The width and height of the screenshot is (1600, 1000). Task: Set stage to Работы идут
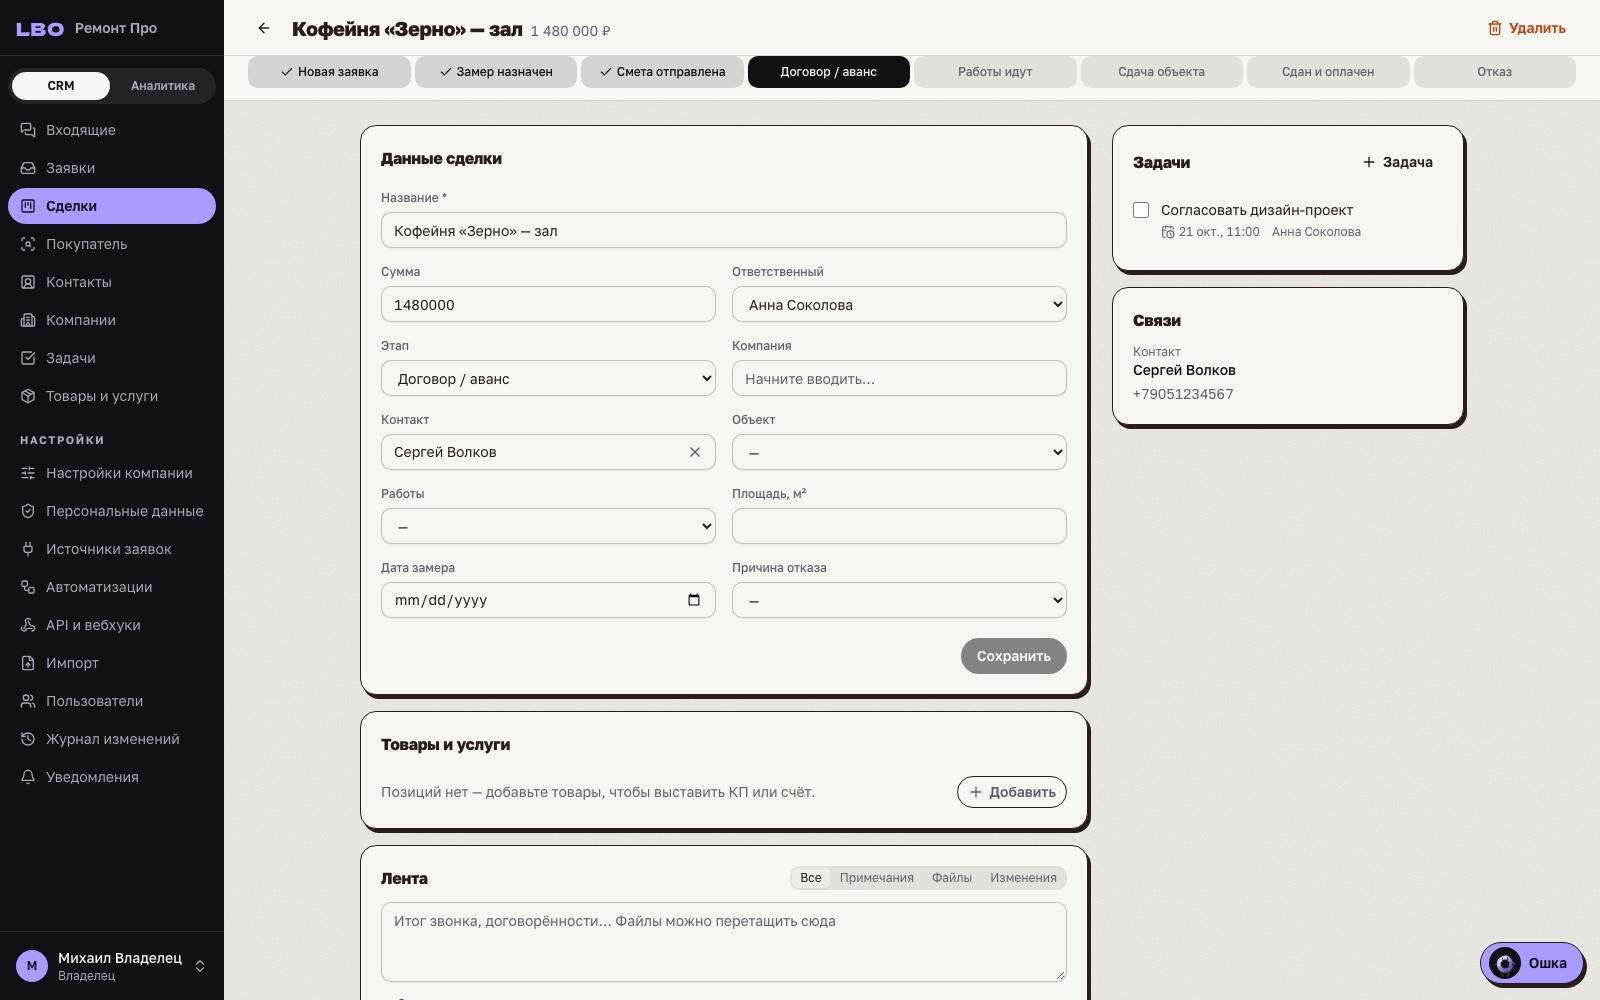tap(995, 72)
